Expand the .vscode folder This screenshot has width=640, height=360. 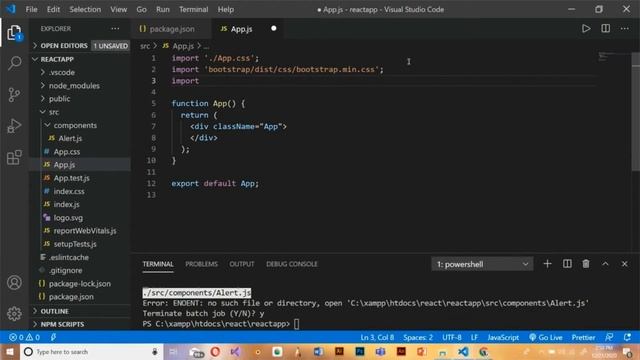coord(81,72)
